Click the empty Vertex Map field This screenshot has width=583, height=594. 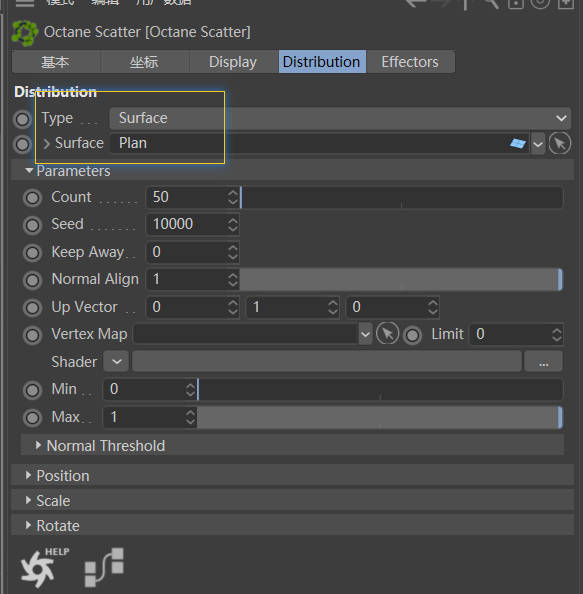(247, 334)
